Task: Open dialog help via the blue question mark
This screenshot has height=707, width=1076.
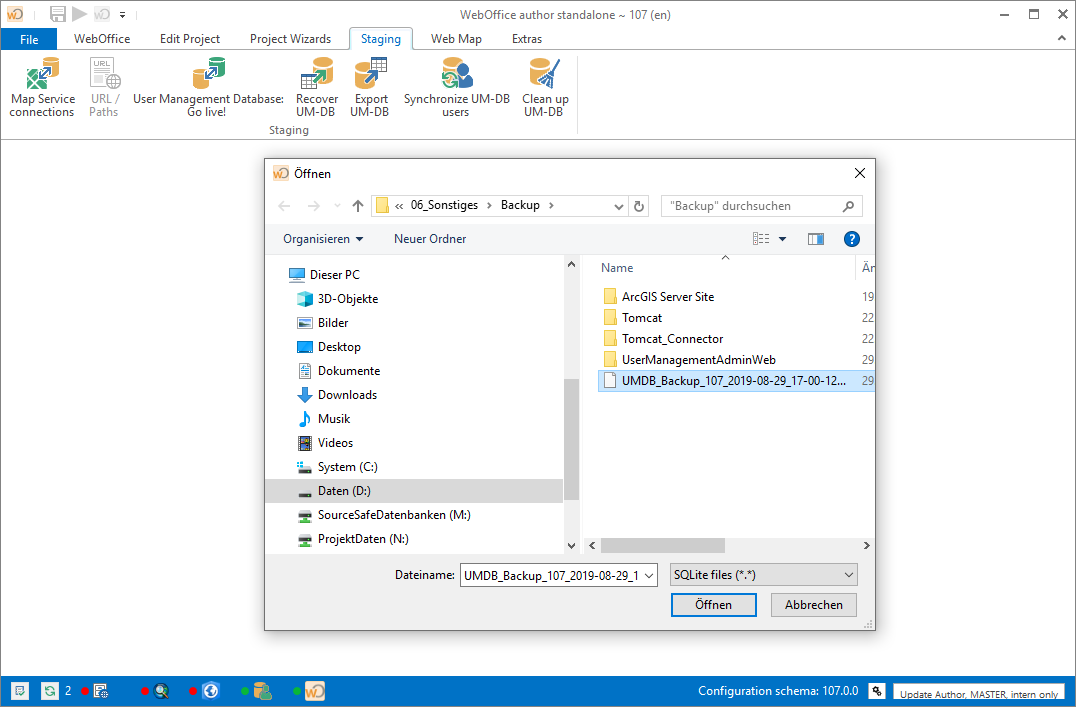Action: (851, 239)
